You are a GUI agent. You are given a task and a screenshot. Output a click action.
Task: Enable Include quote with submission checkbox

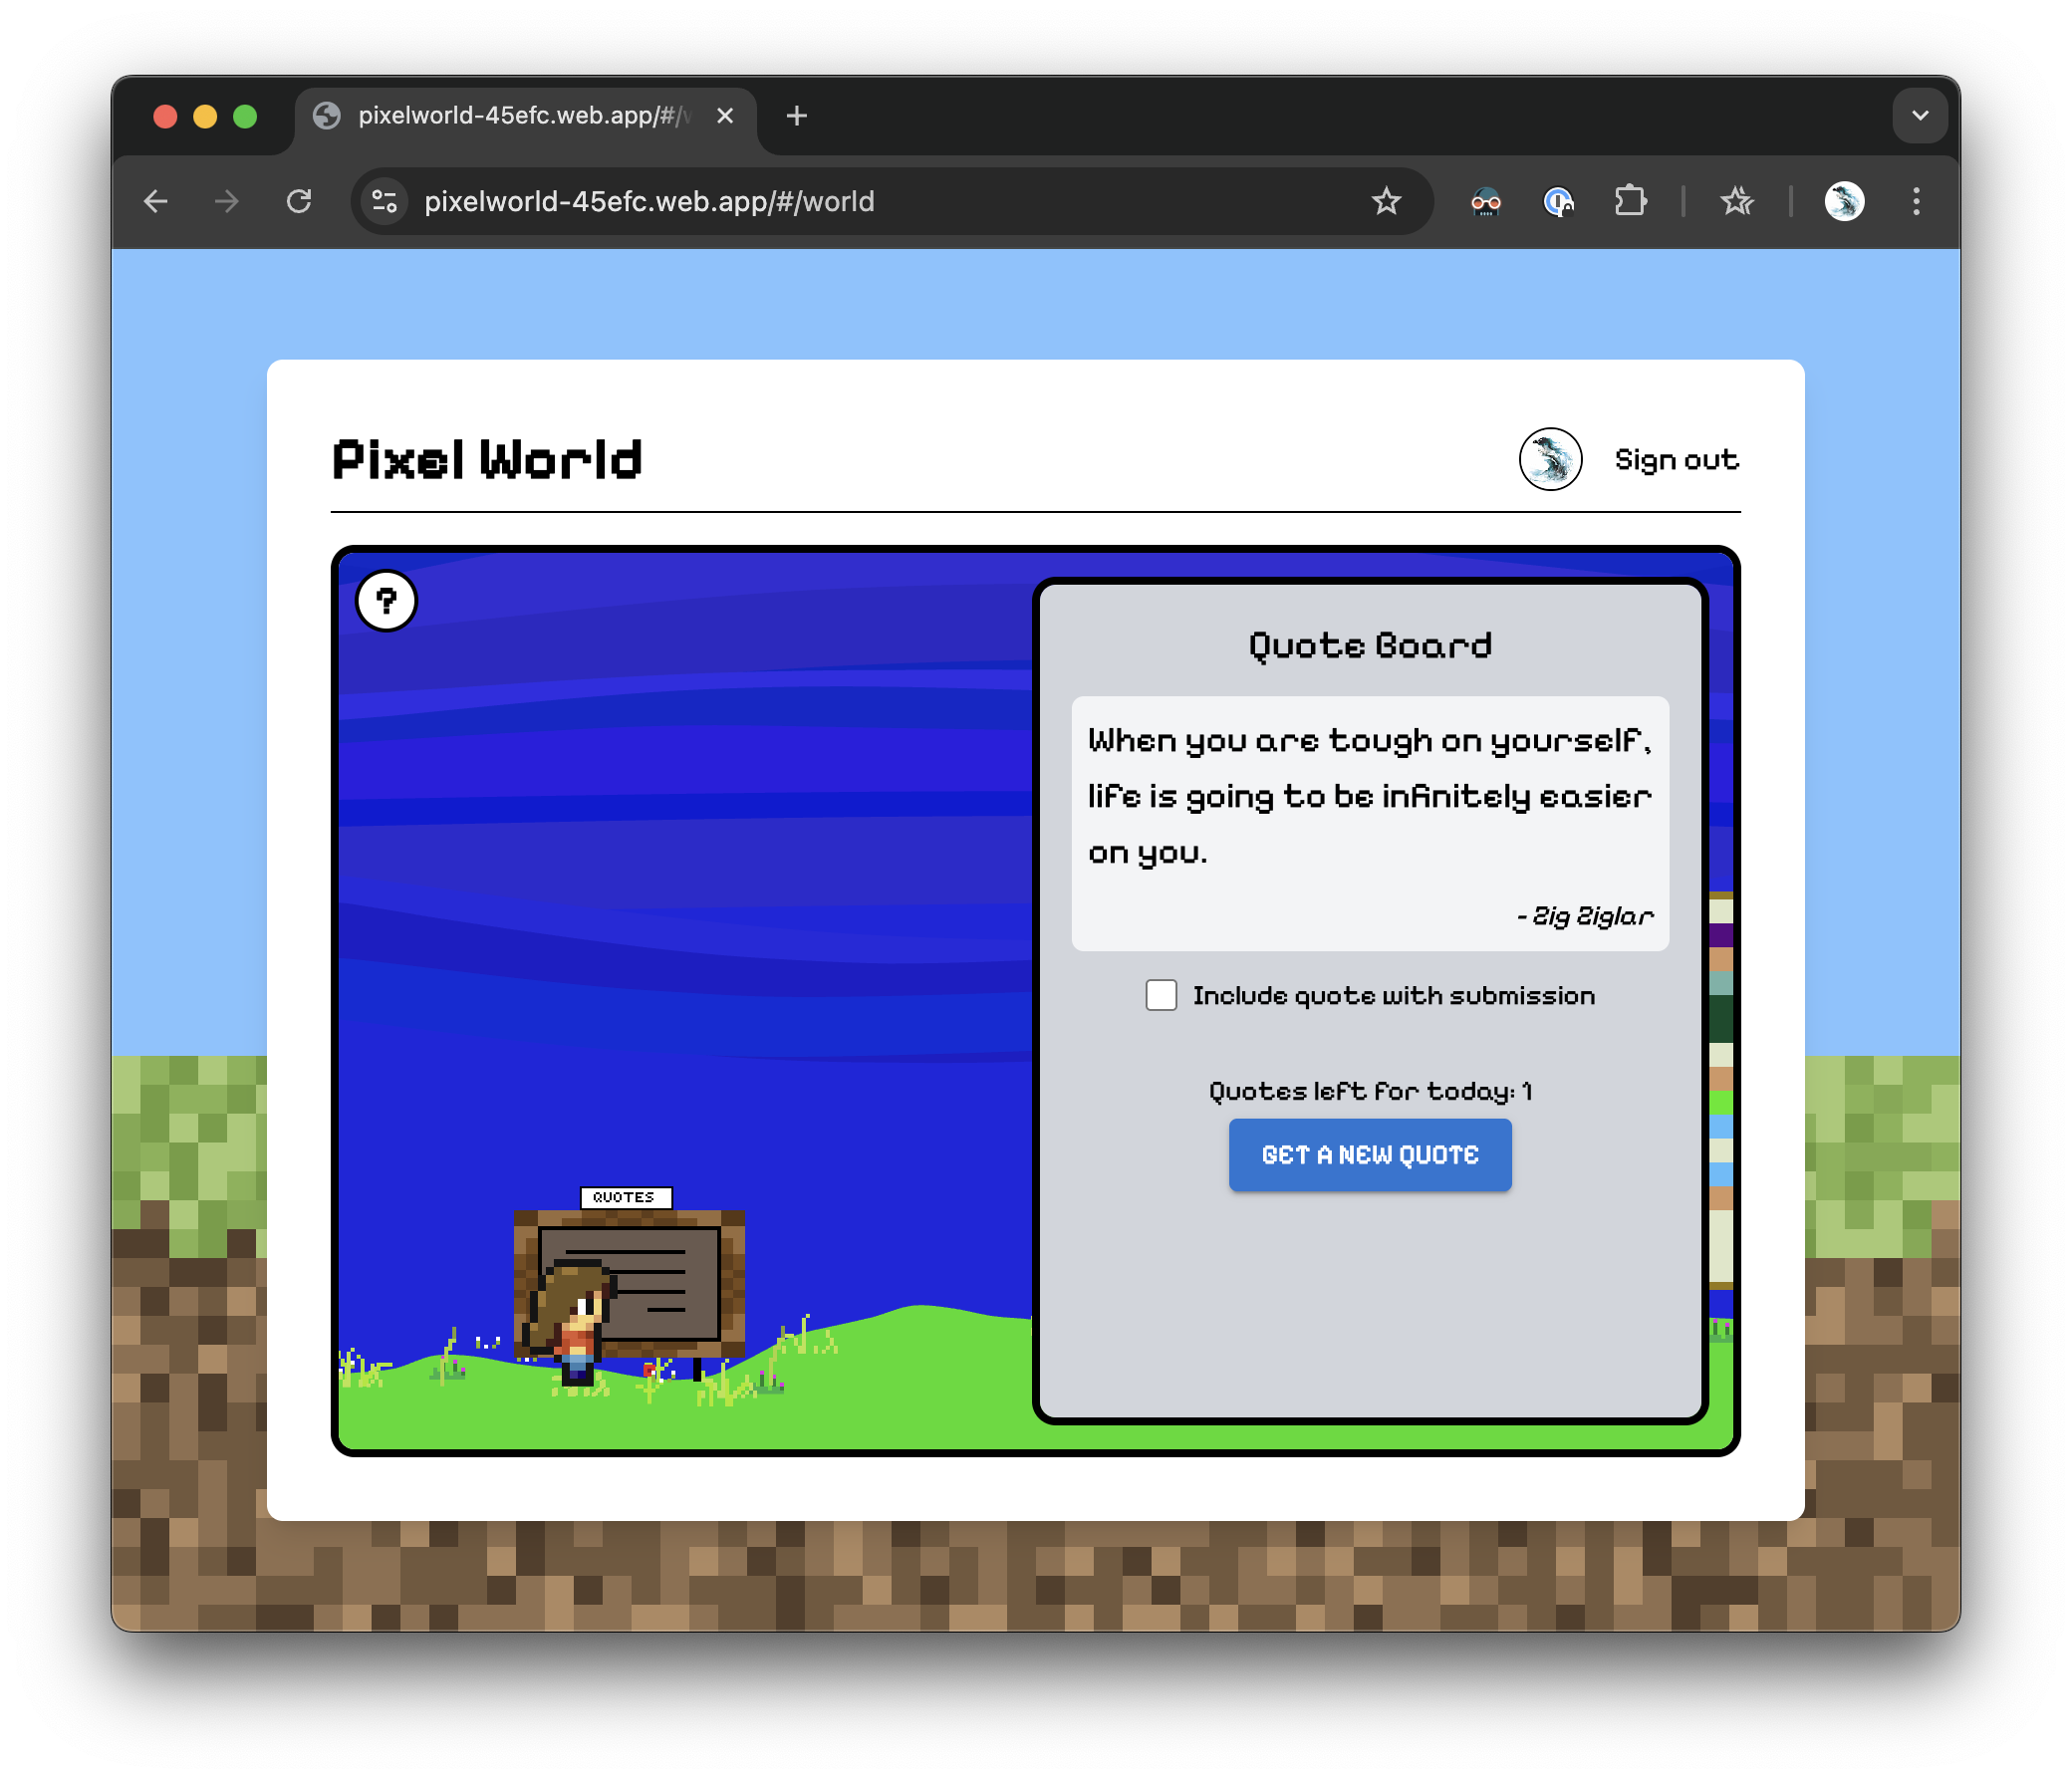click(x=1160, y=995)
